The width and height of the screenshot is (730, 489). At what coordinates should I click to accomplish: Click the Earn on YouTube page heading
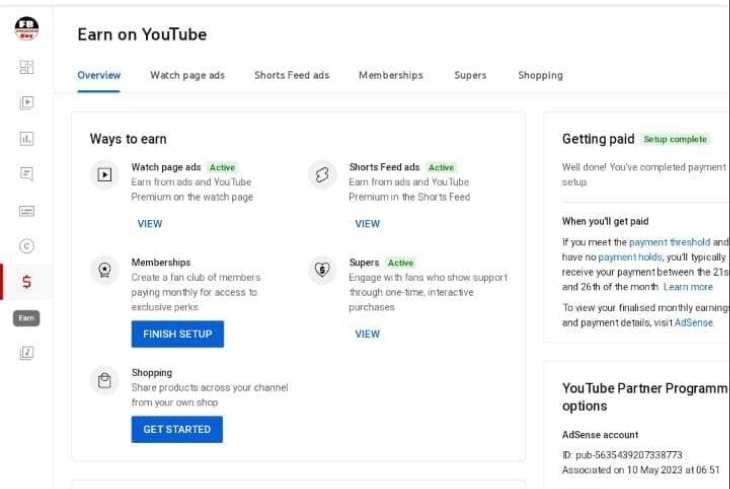[142, 34]
